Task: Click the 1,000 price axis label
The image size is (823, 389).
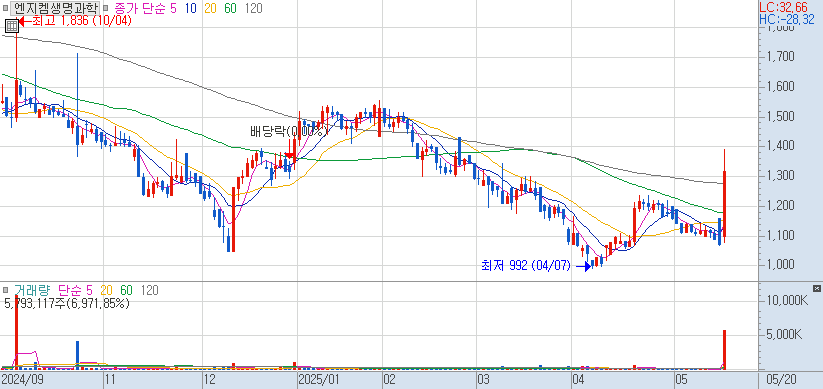Action: pyautogui.click(x=780, y=265)
